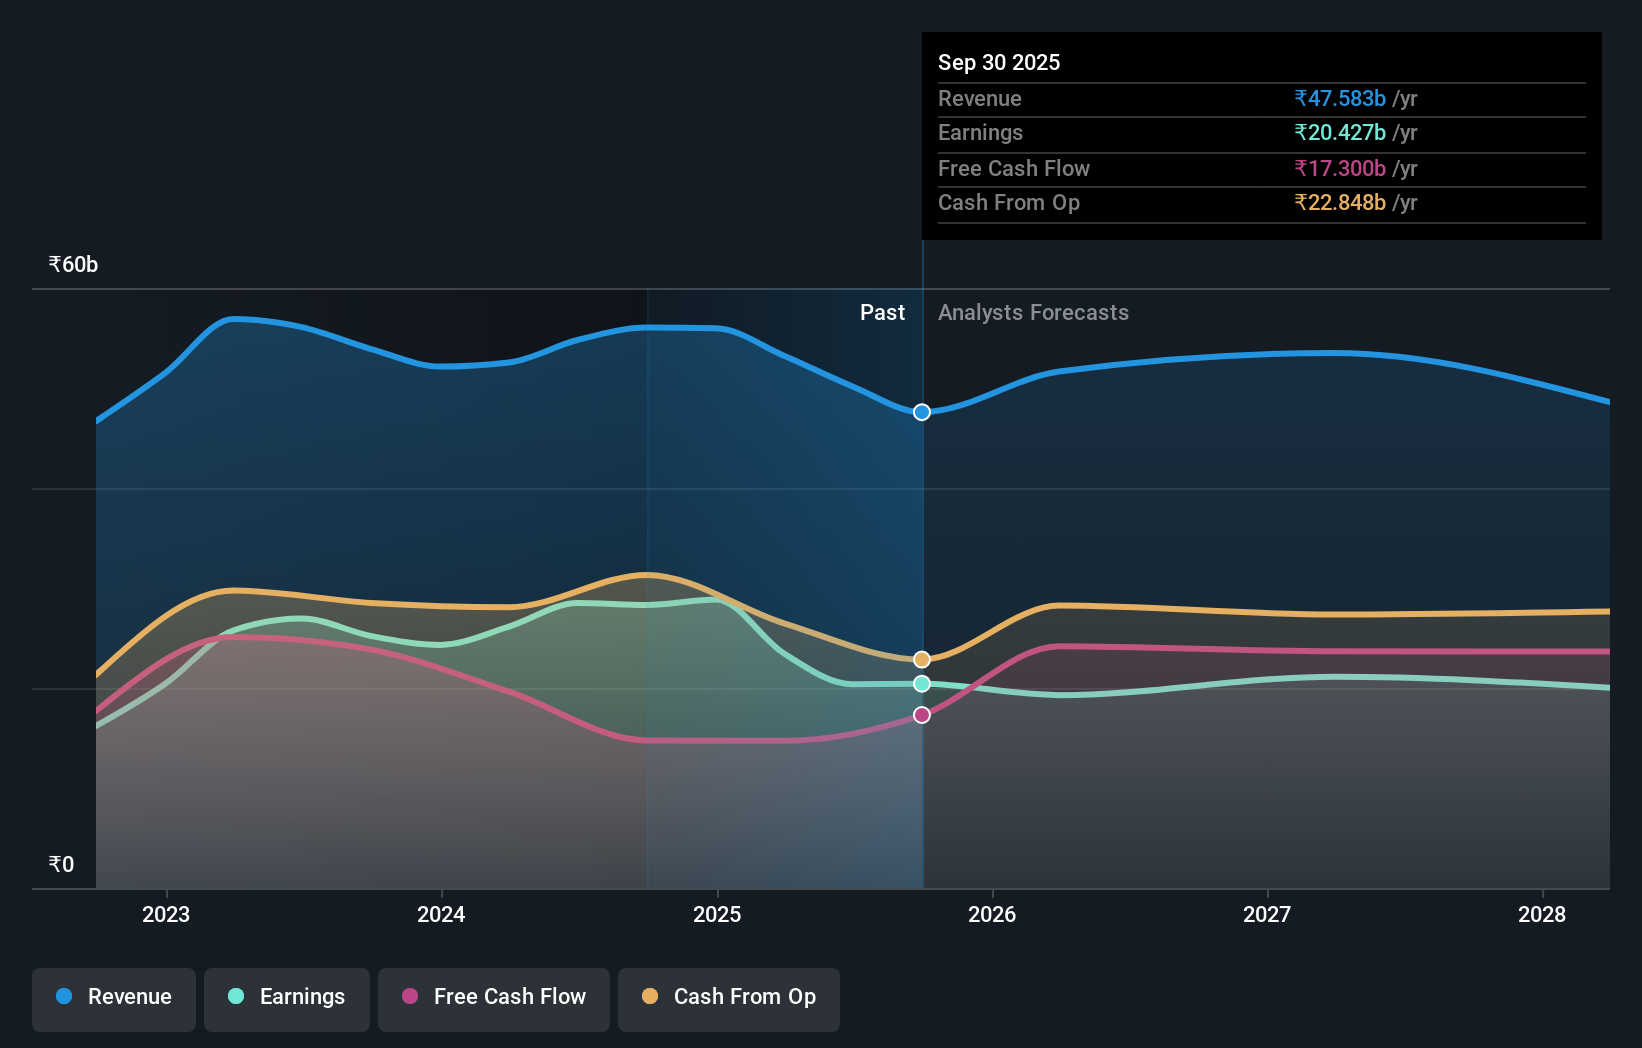Expand the Sep 30 2025 tooltip header

[999, 62]
